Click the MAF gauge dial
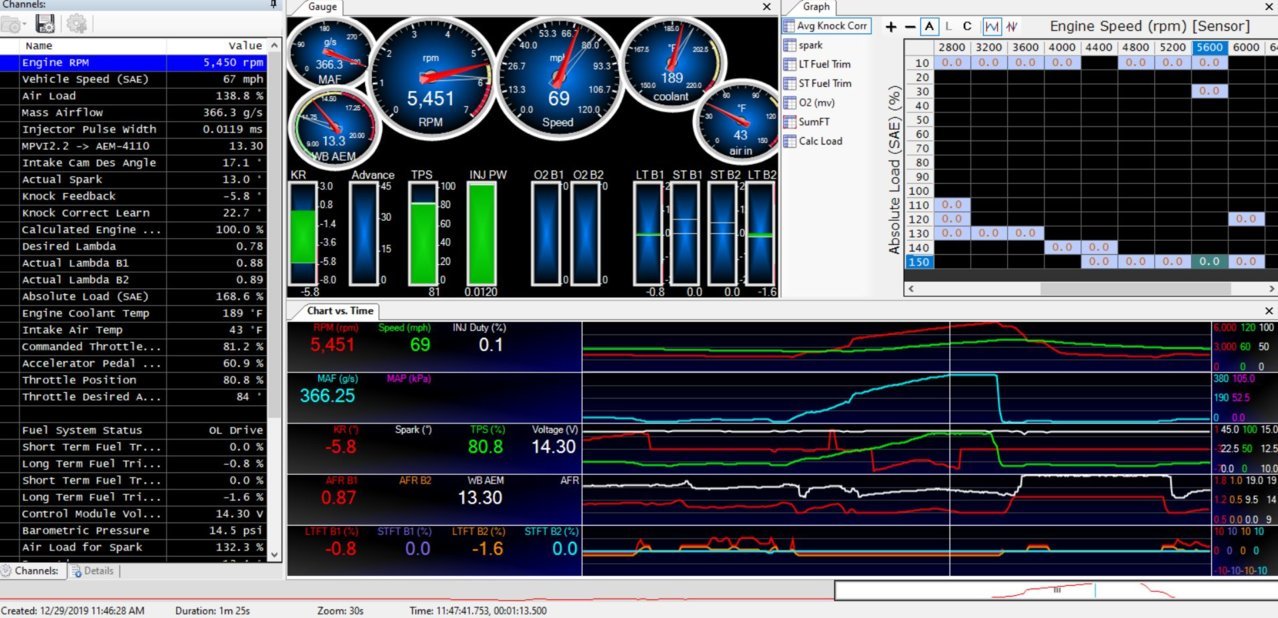This screenshot has height=618, width=1278. 330,51
